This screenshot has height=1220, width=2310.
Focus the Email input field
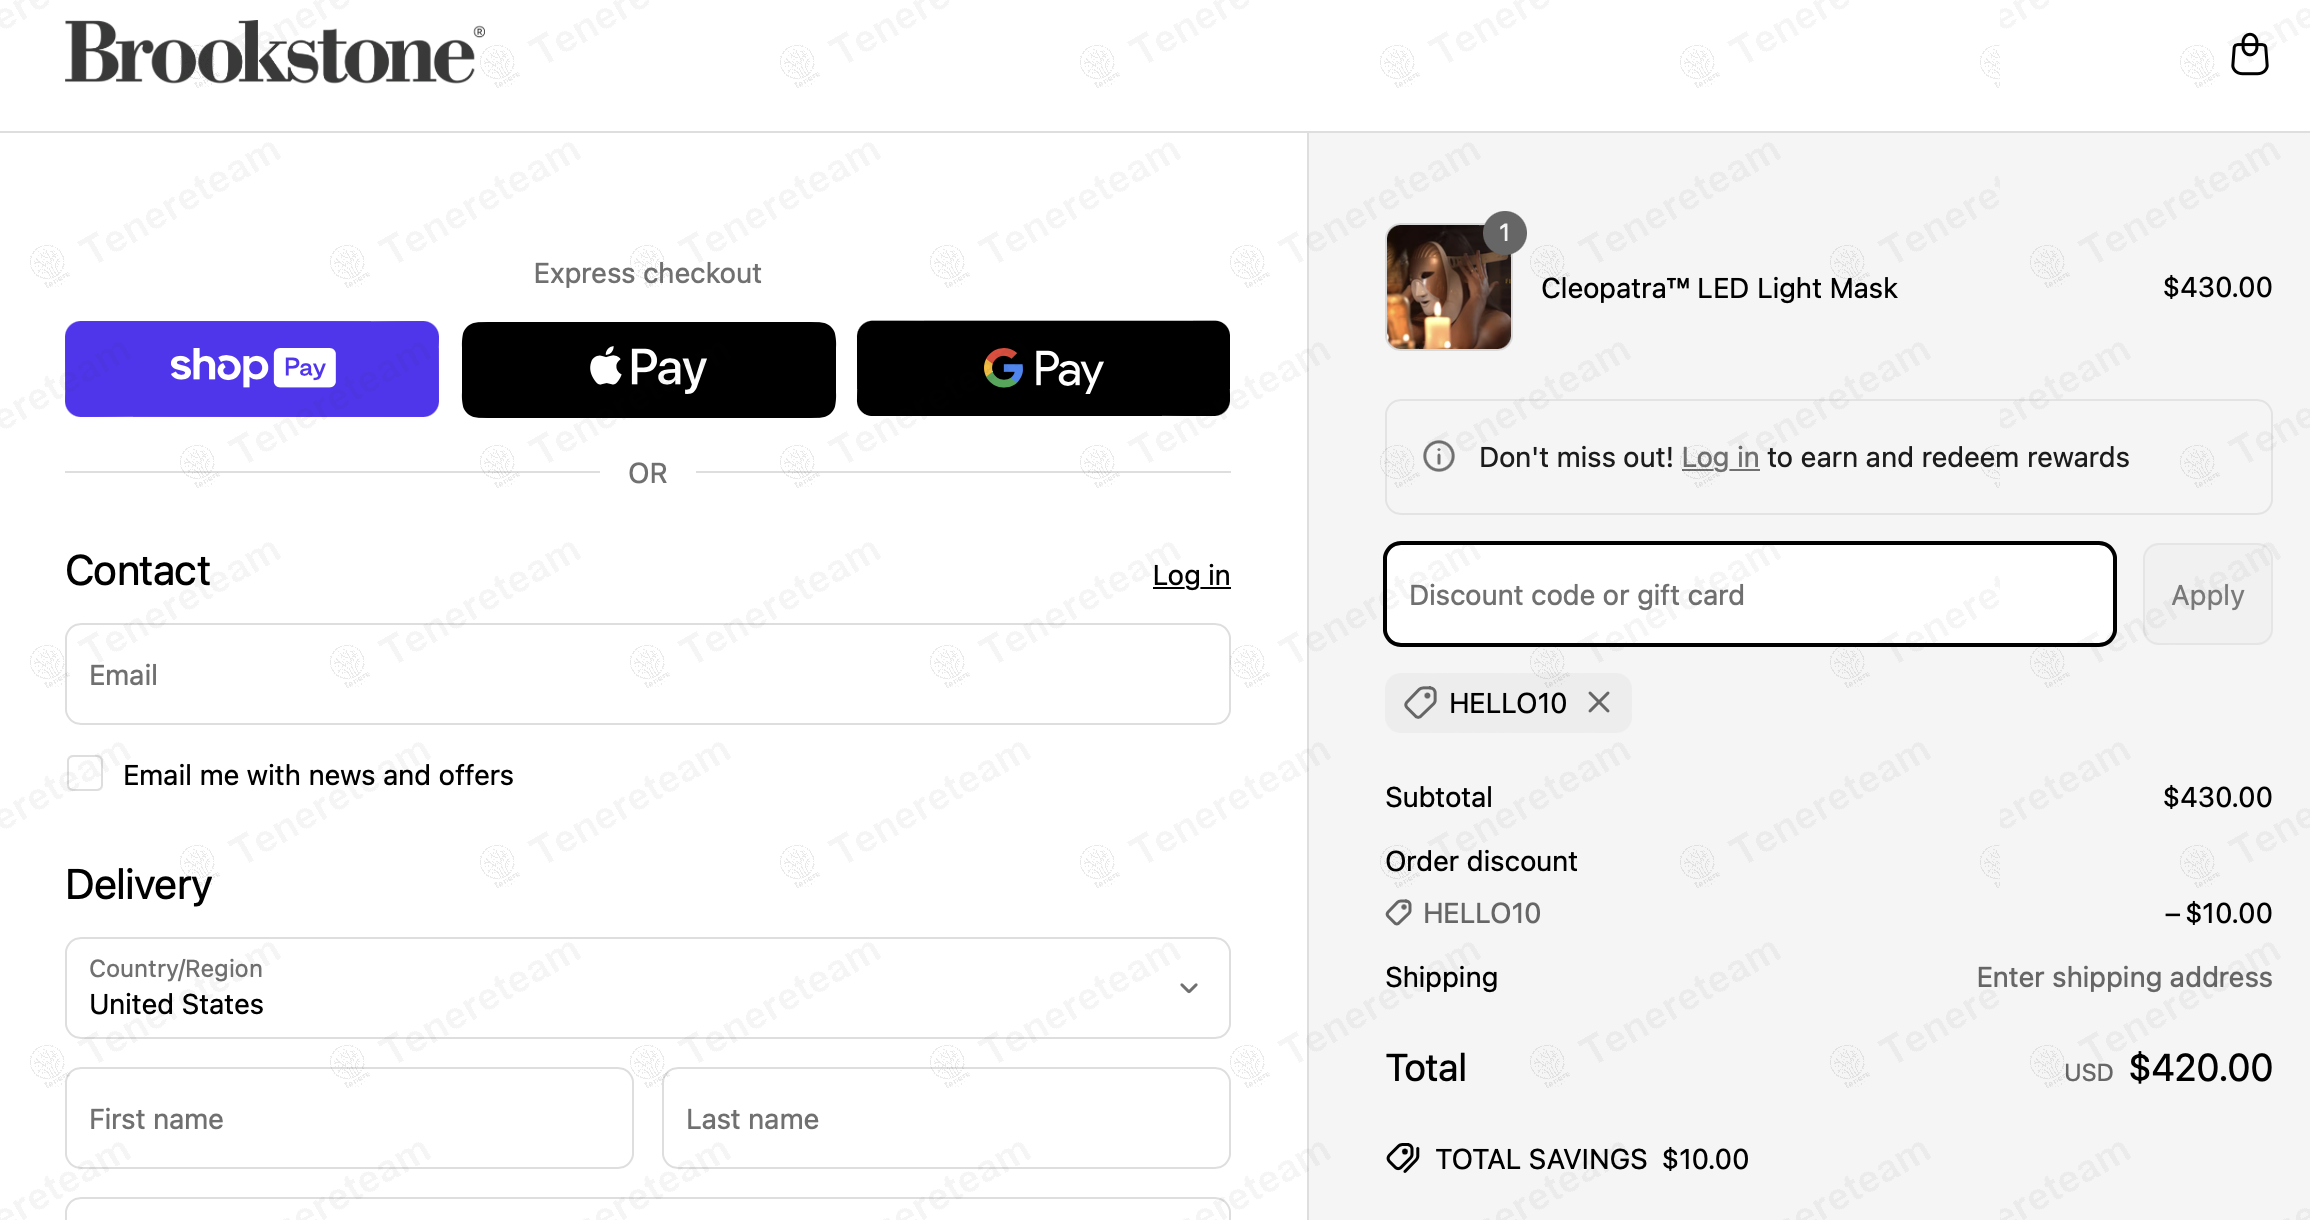pos(648,675)
